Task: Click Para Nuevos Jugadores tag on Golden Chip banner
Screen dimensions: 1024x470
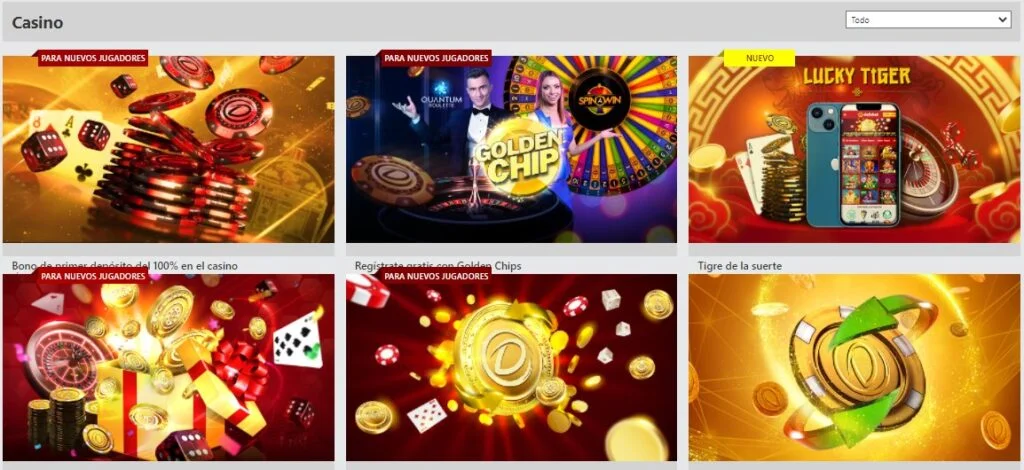Action: (436, 58)
